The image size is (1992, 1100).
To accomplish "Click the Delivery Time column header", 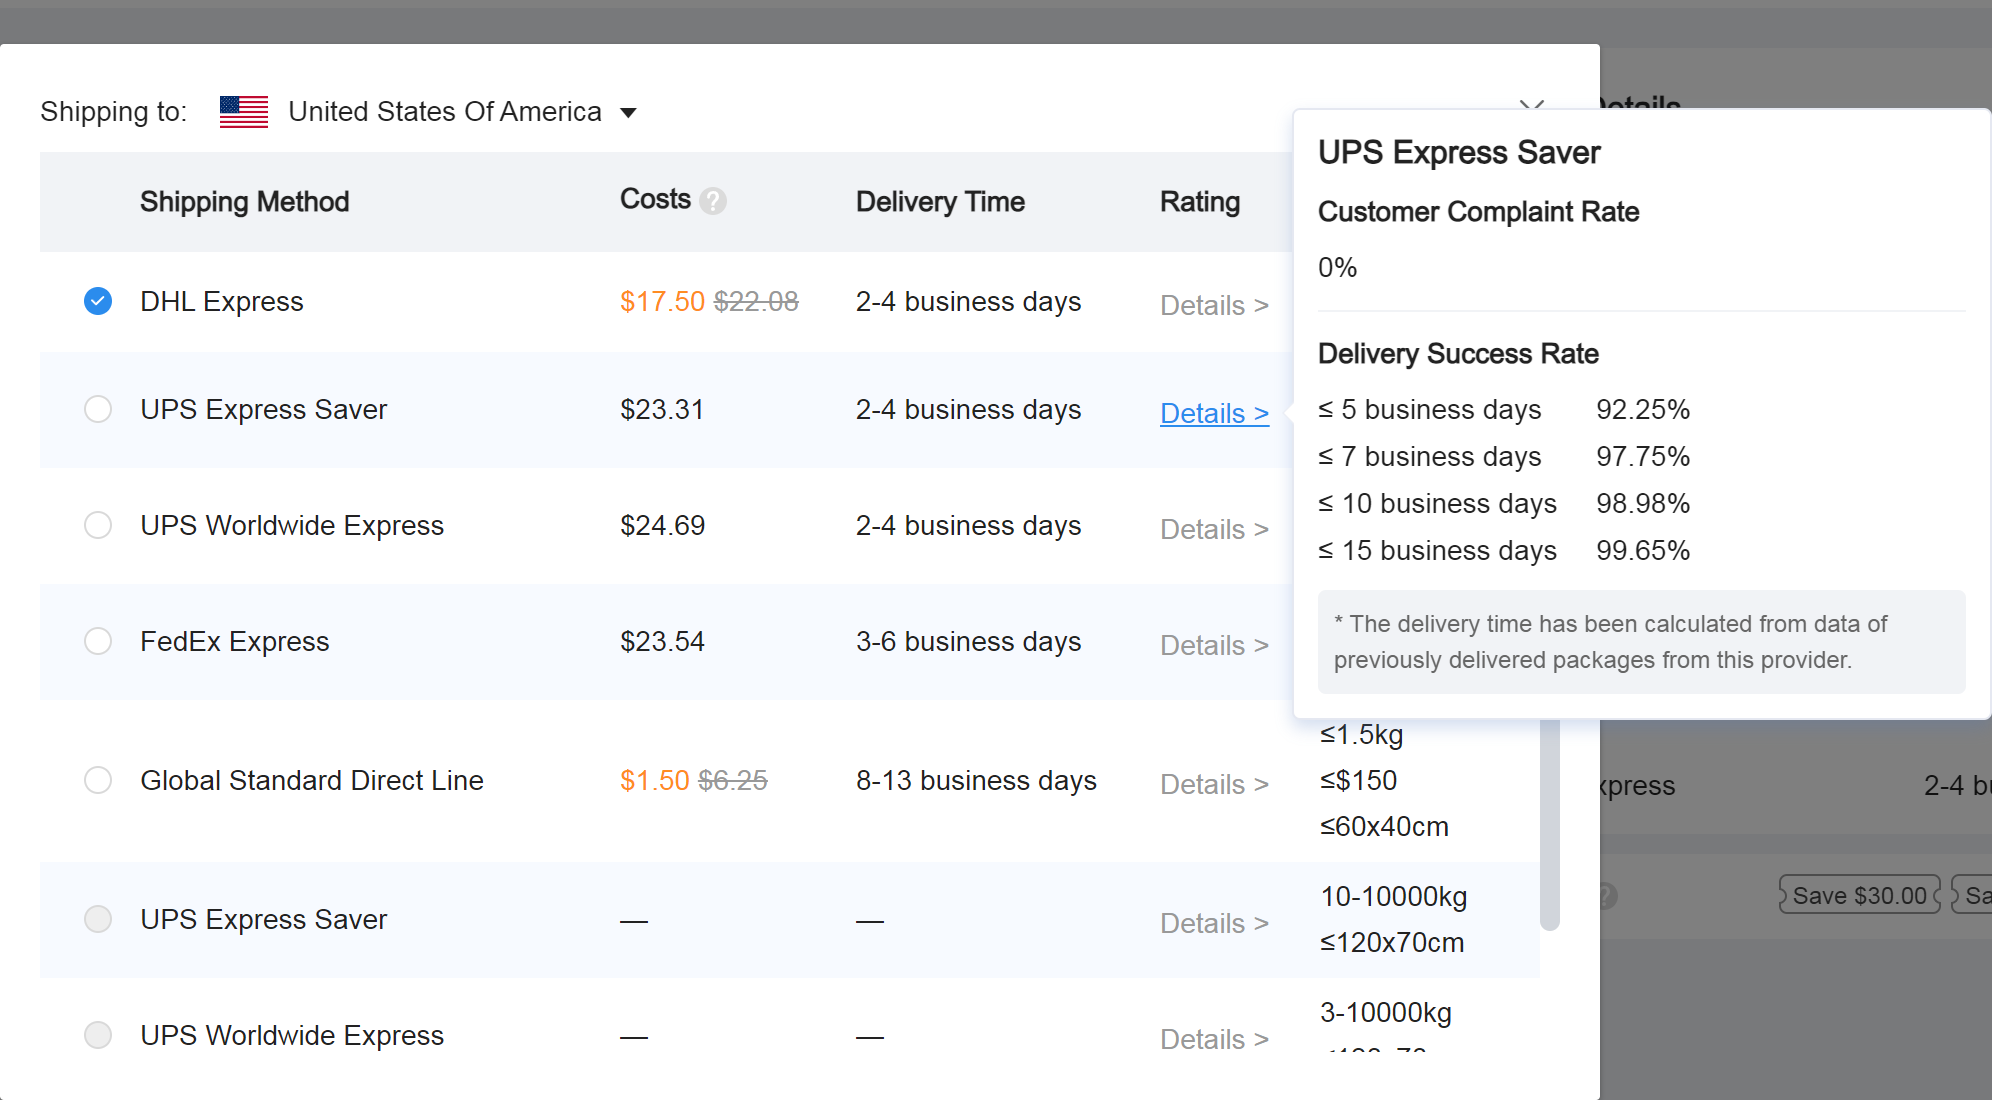I will tap(940, 202).
